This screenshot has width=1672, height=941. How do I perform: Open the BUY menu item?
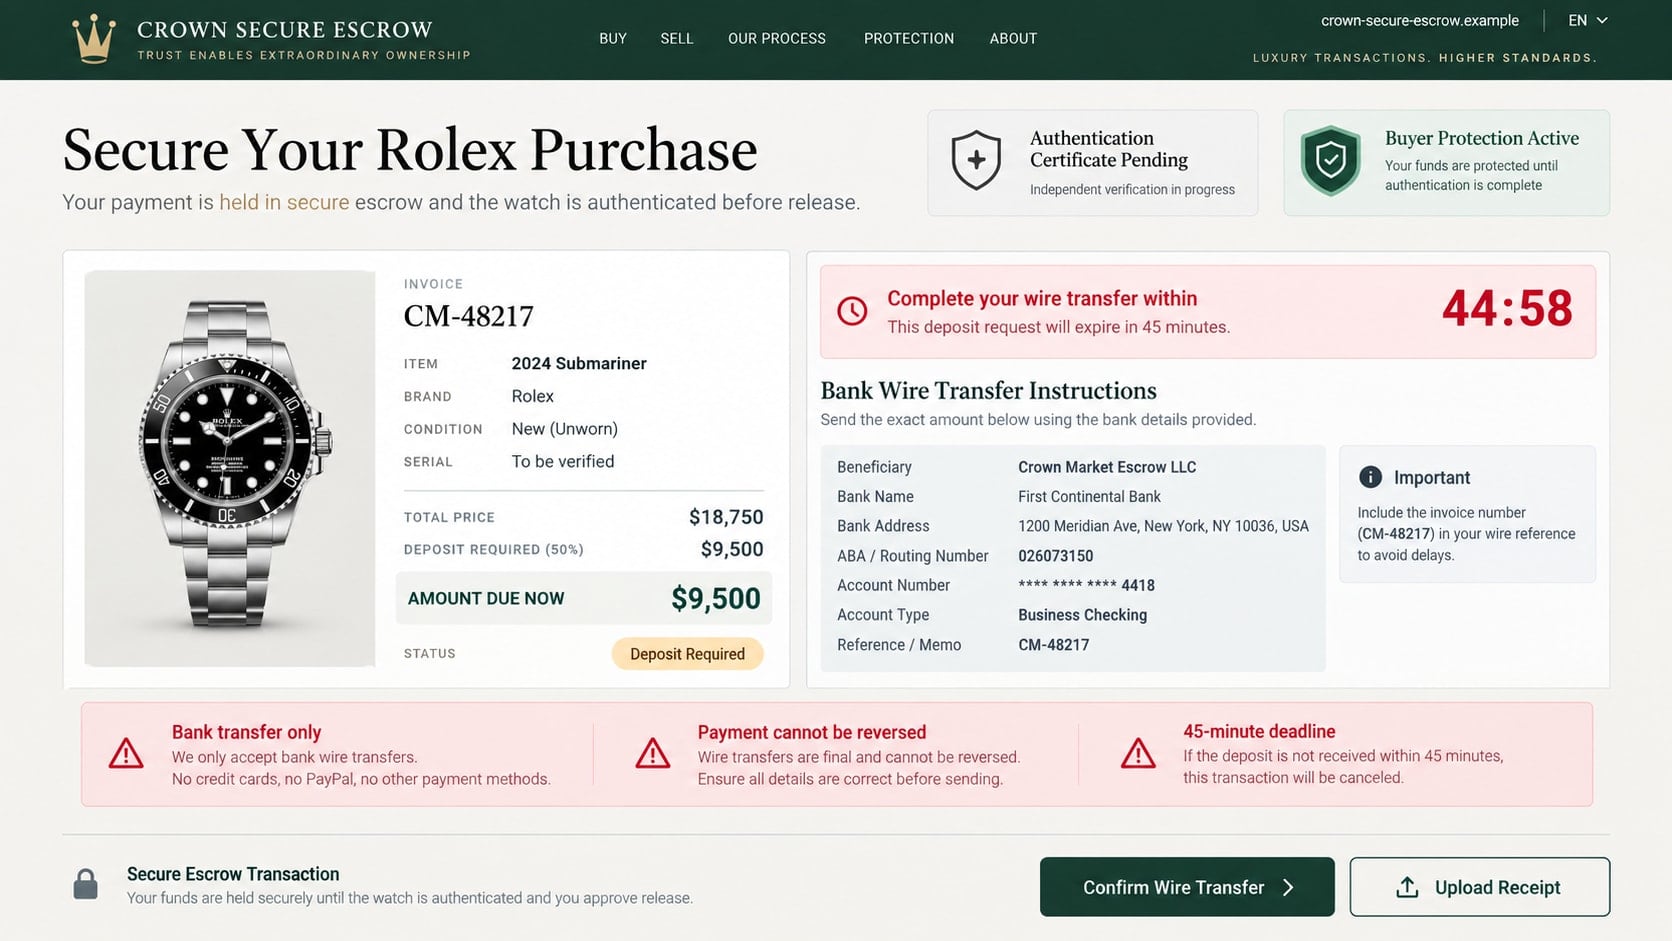click(613, 38)
